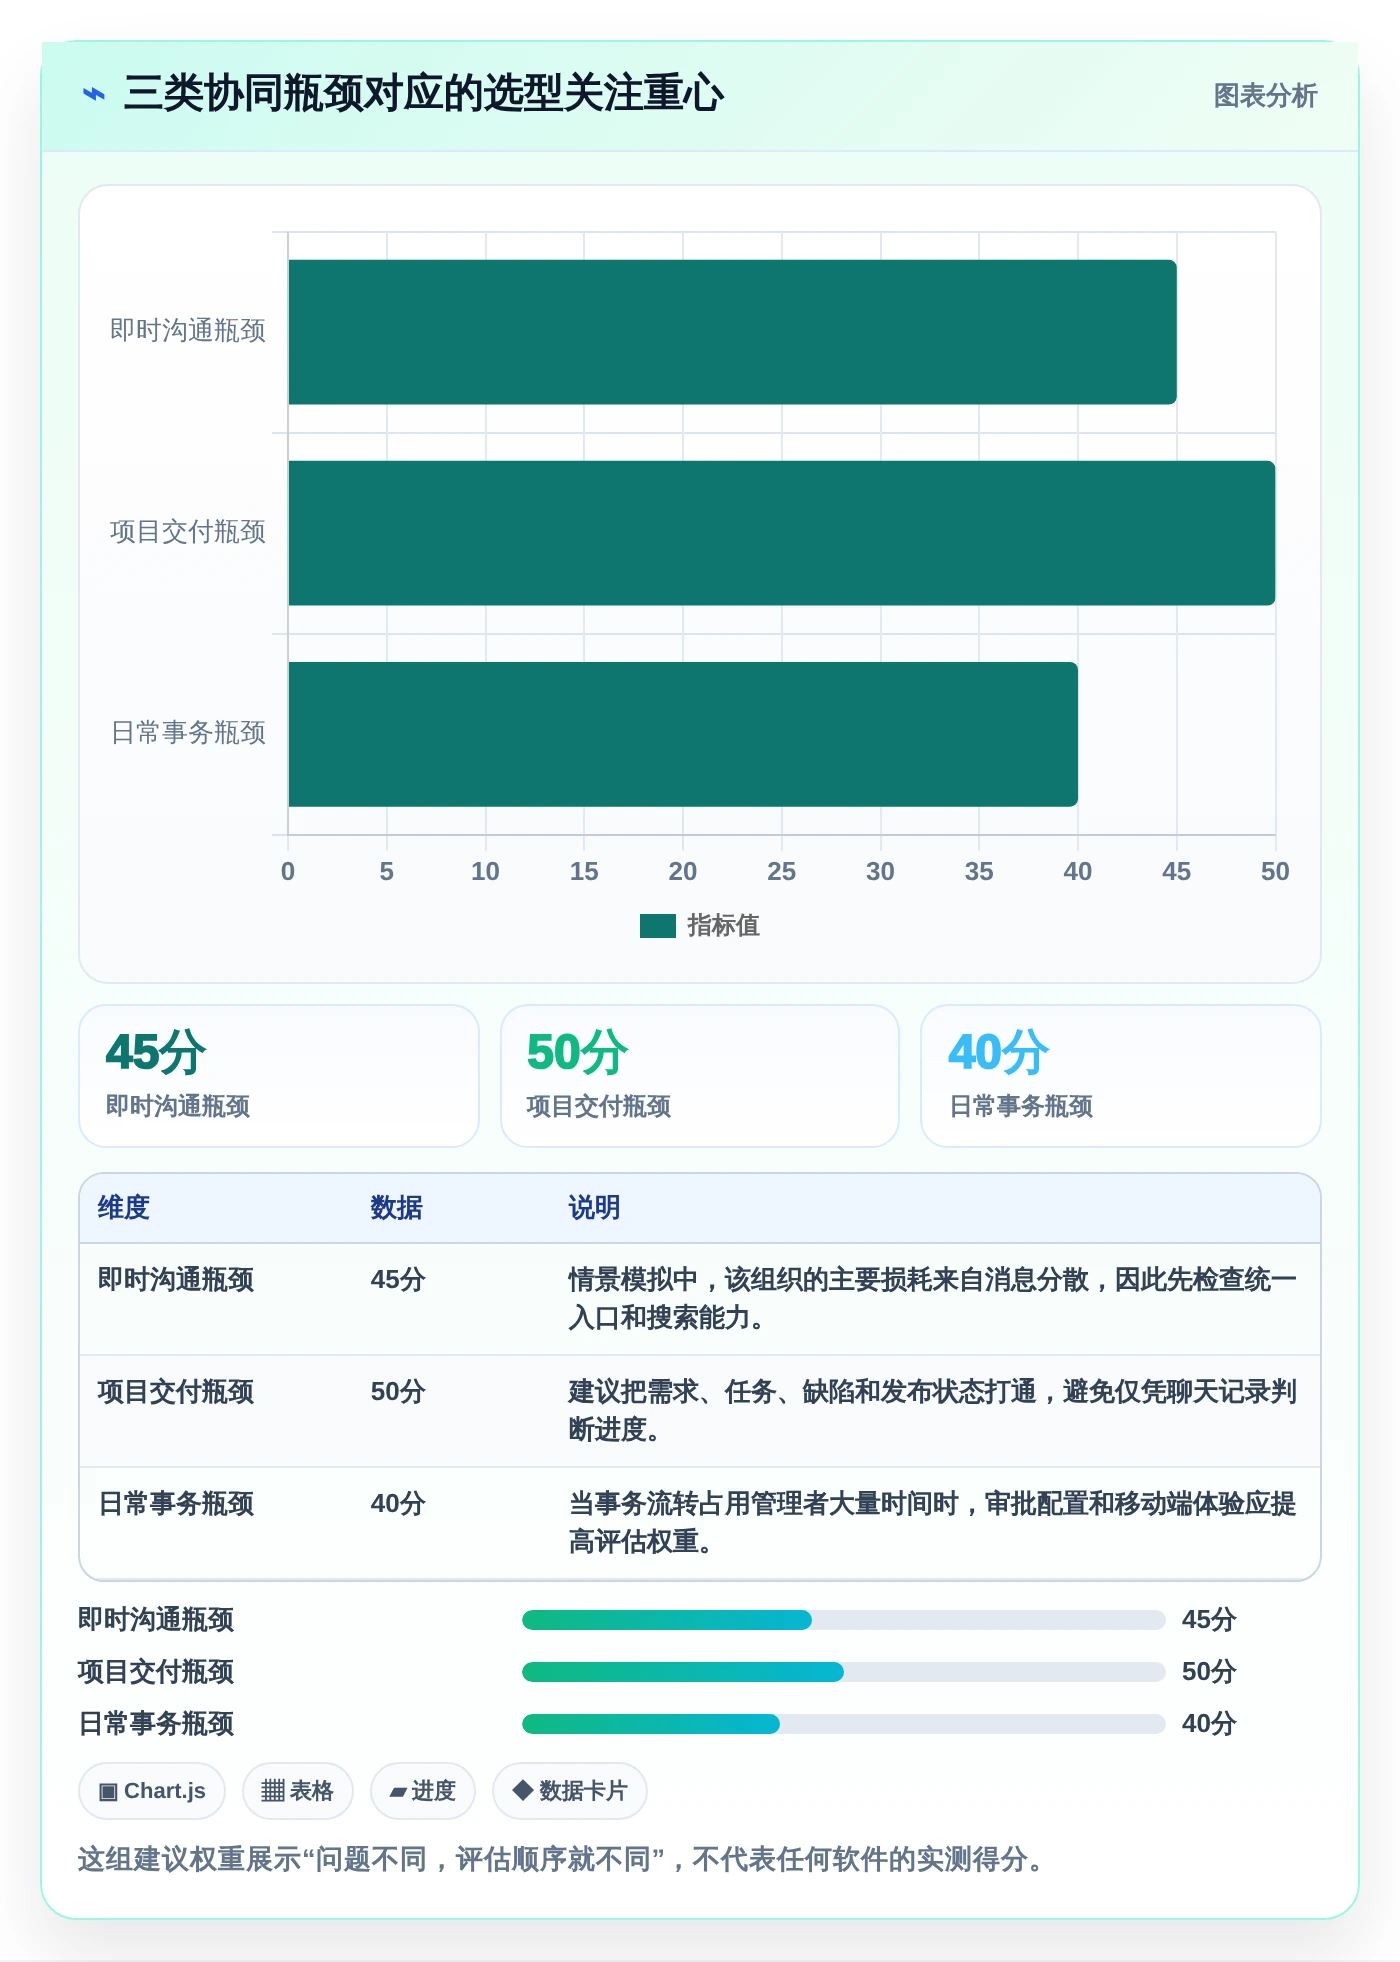Click the description starting 情景模拟中
This screenshot has width=1400, height=1962.
coord(933,1299)
